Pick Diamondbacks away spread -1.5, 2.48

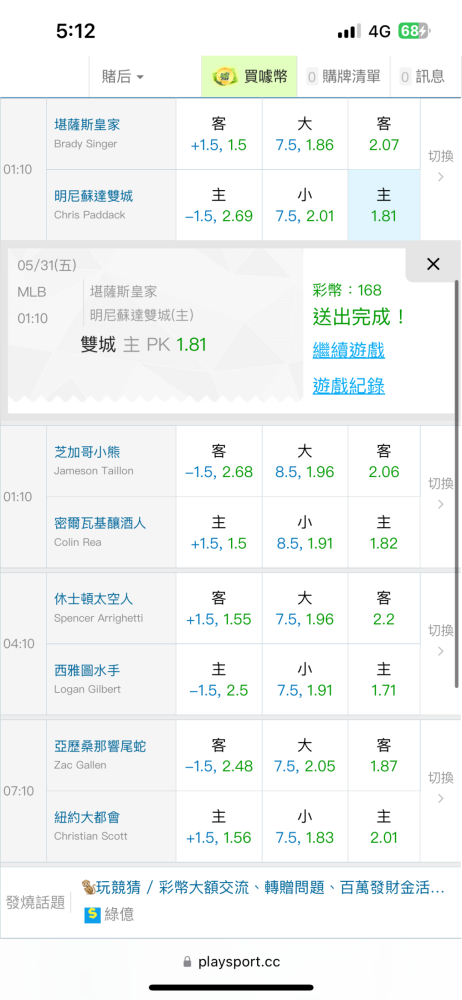coord(219,756)
